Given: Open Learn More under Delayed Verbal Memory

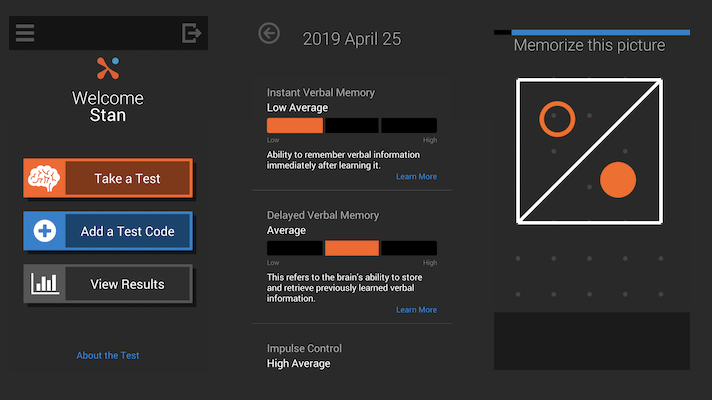Looking at the screenshot, I should point(416,310).
